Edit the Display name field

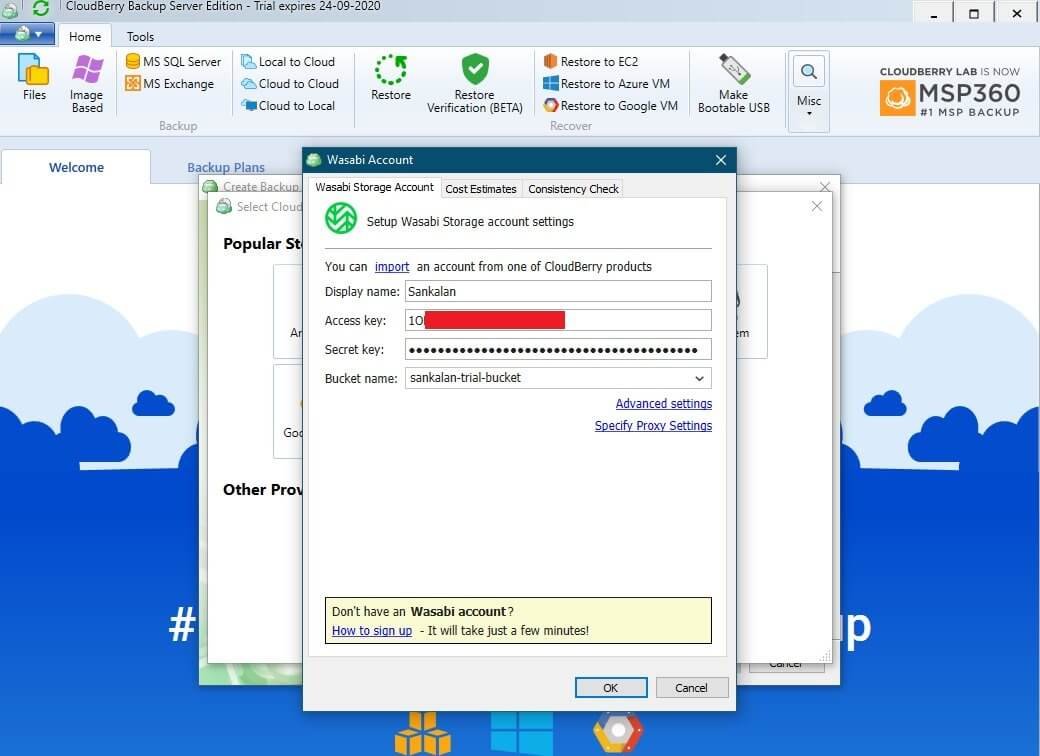tap(558, 291)
